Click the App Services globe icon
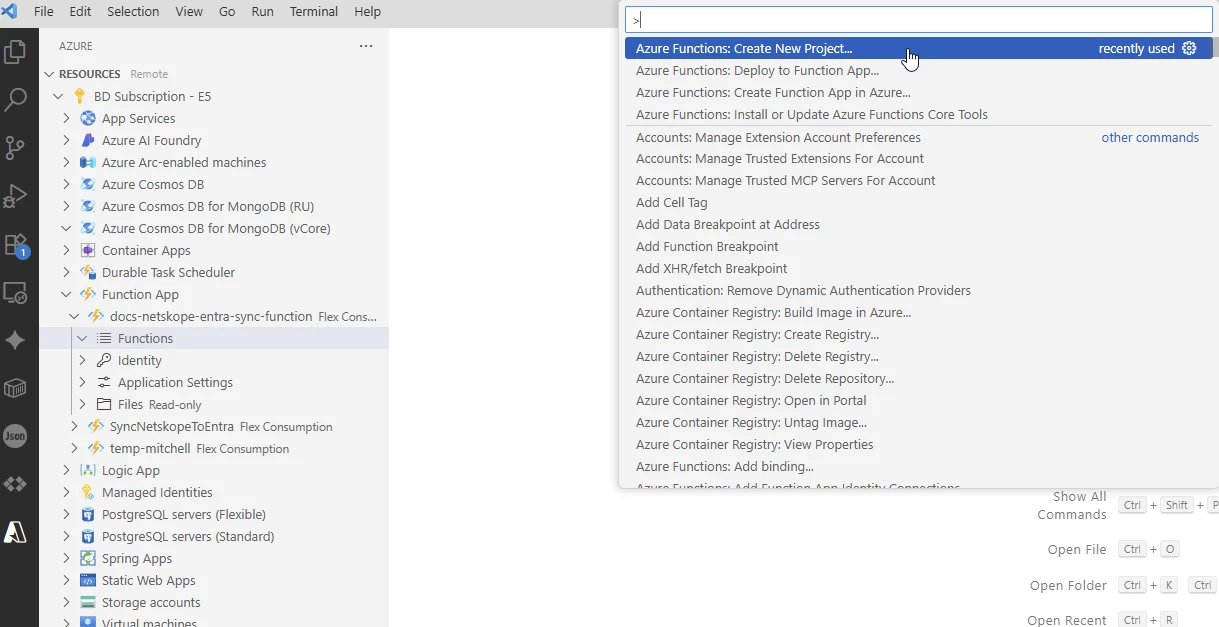The width and height of the screenshot is (1219, 627). click(88, 118)
